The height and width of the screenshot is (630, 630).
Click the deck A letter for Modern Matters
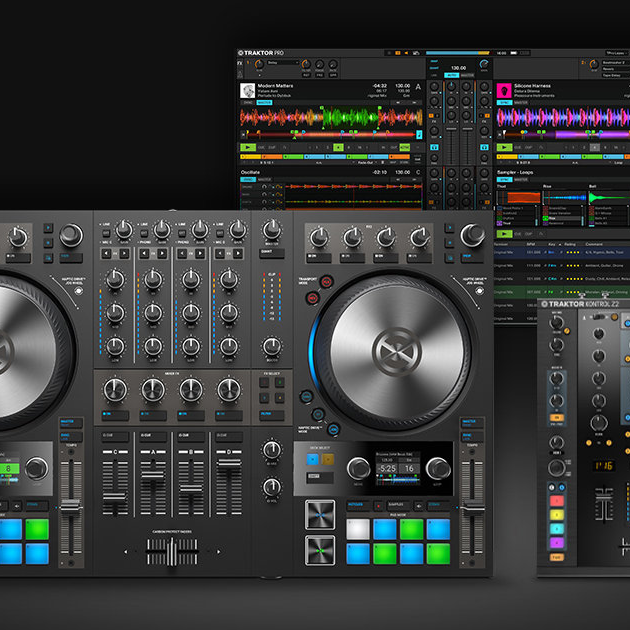418,86
